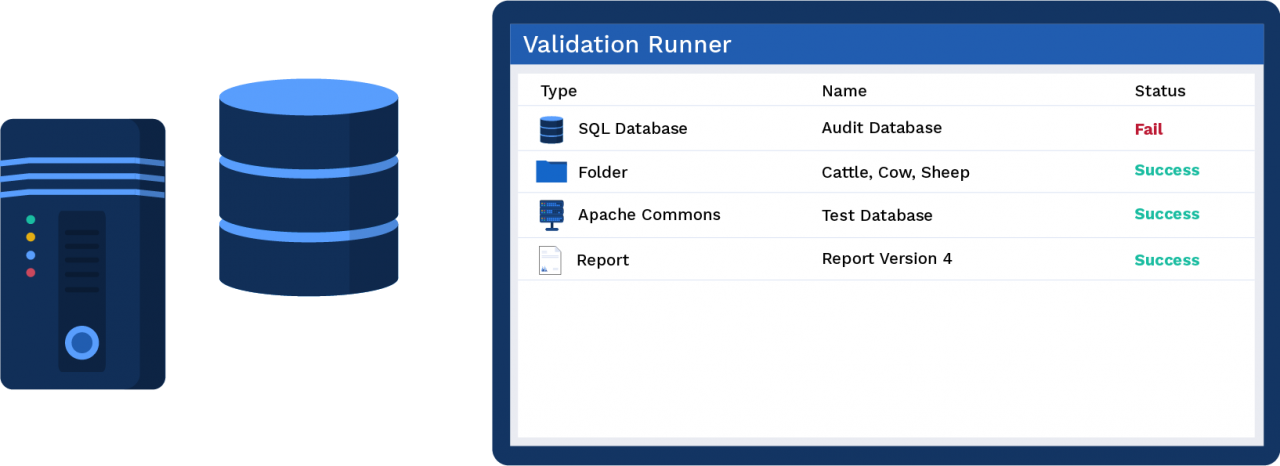Sort by the Type column header
Image resolution: width=1280 pixels, height=466 pixels.
point(558,91)
